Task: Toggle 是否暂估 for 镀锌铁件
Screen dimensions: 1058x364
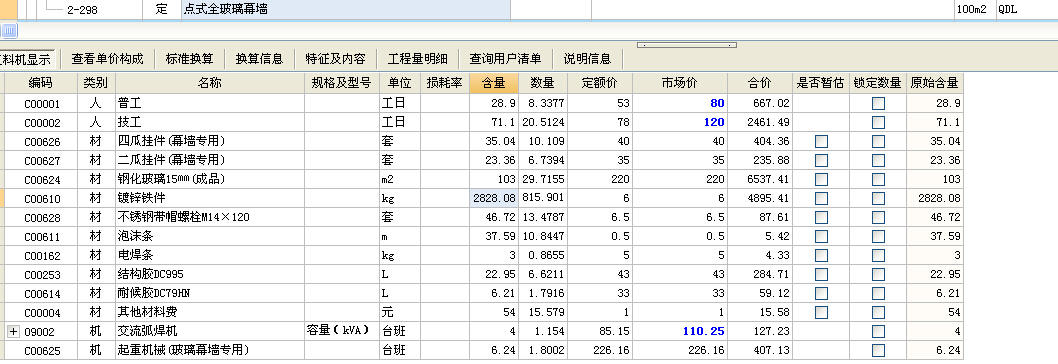Action: [821, 199]
